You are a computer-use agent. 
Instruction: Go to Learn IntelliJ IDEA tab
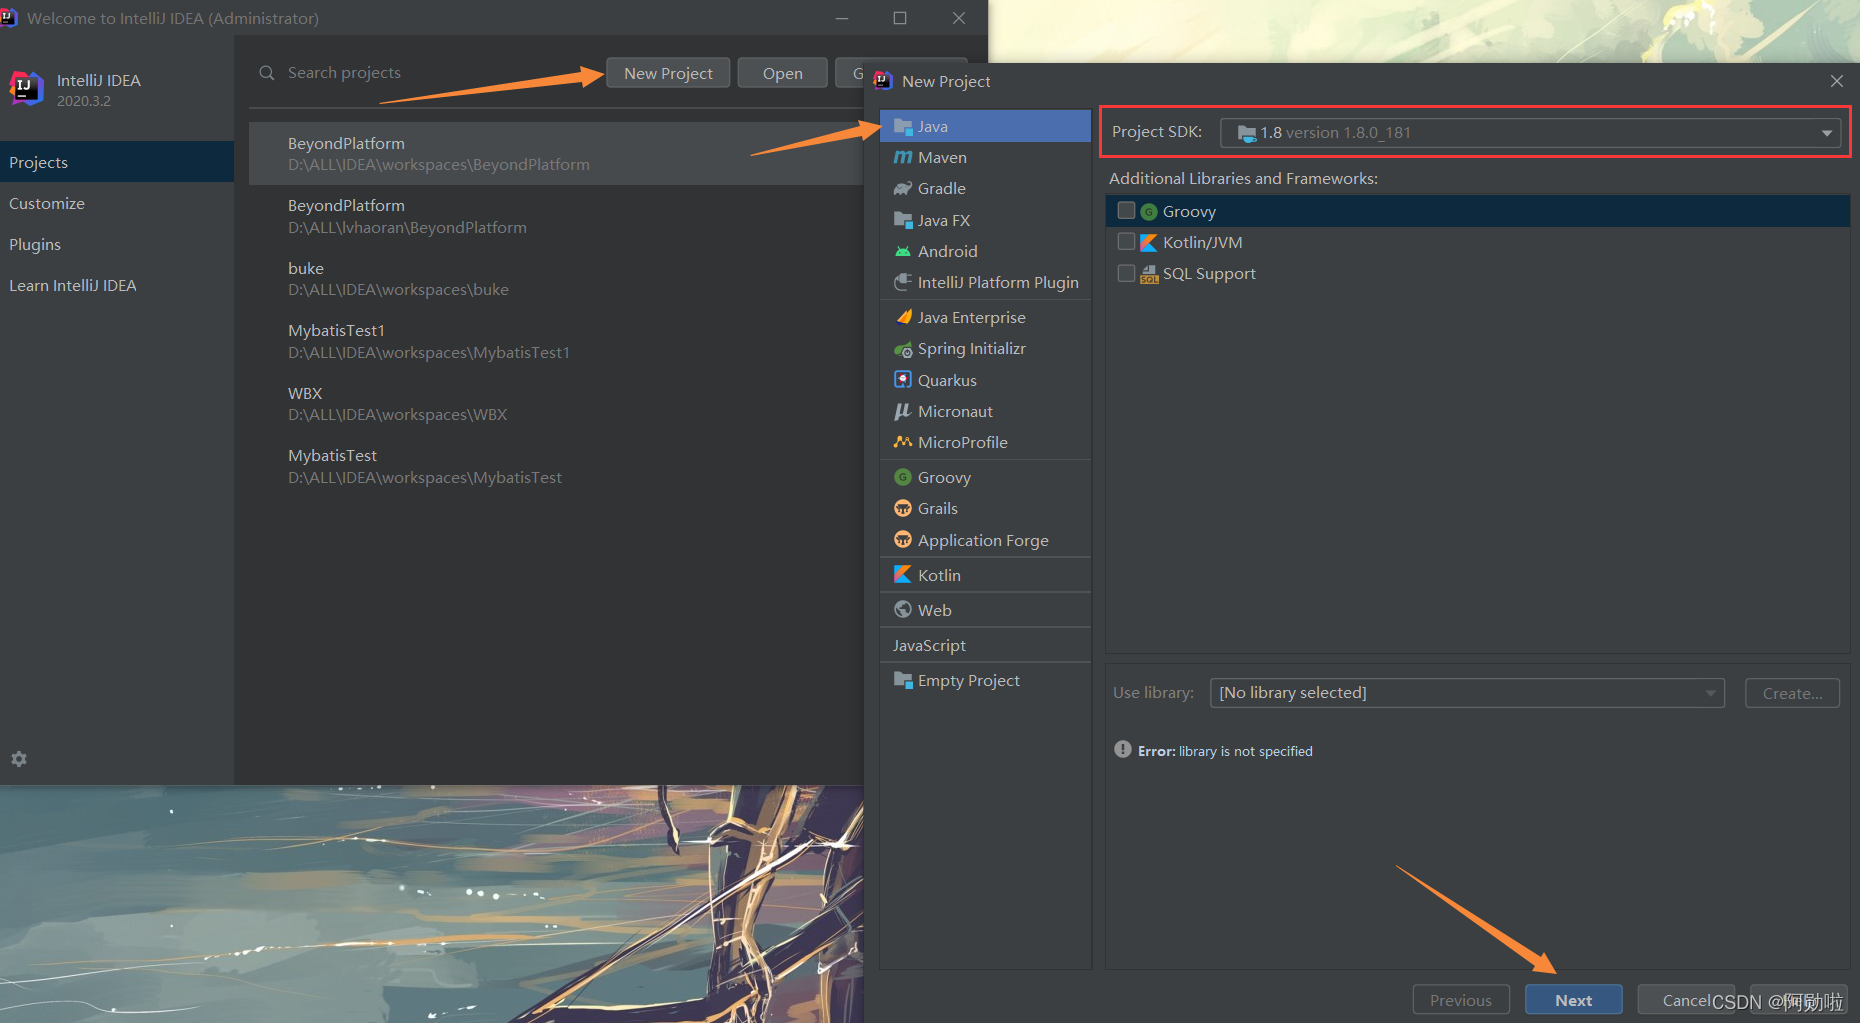pyautogui.click(x=117, y=285)
